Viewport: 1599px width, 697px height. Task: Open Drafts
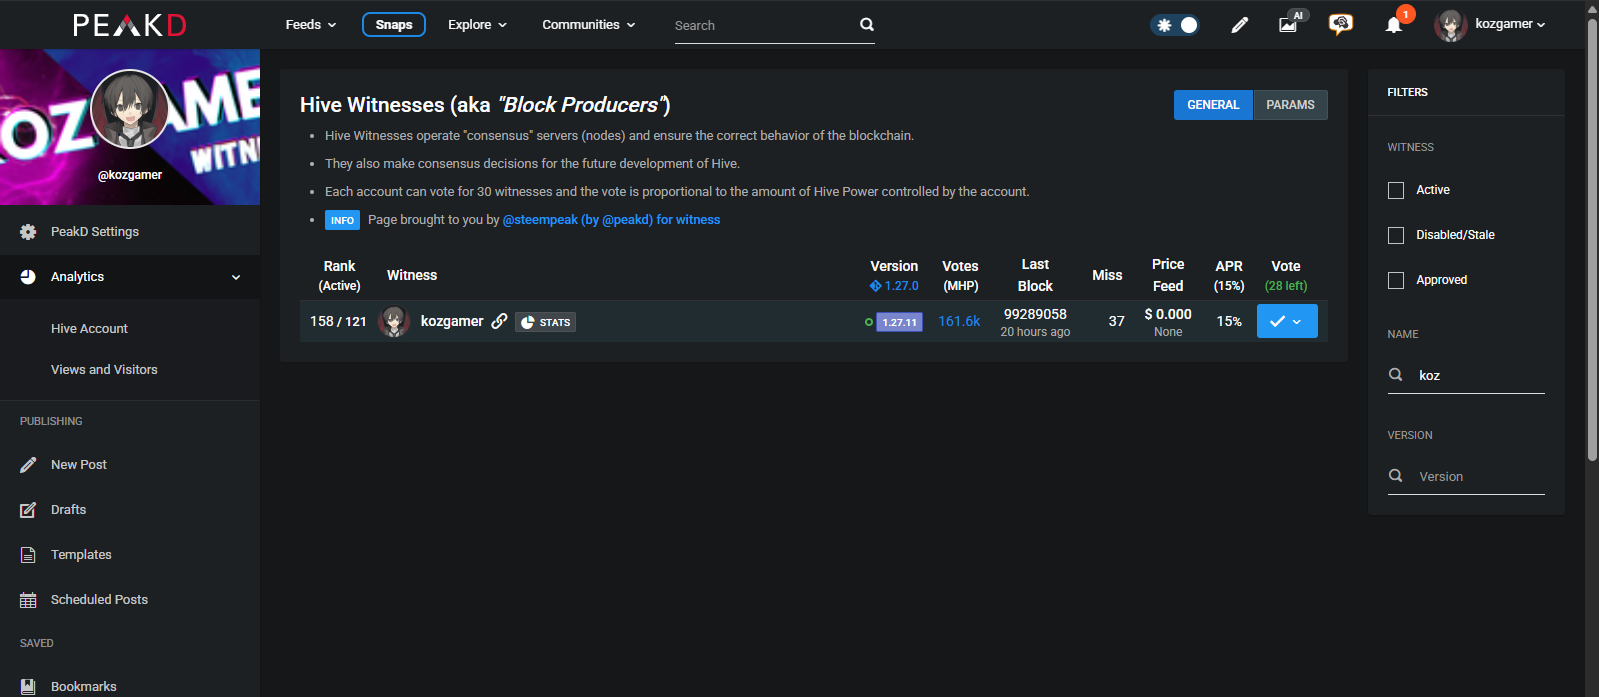point(130,510)
